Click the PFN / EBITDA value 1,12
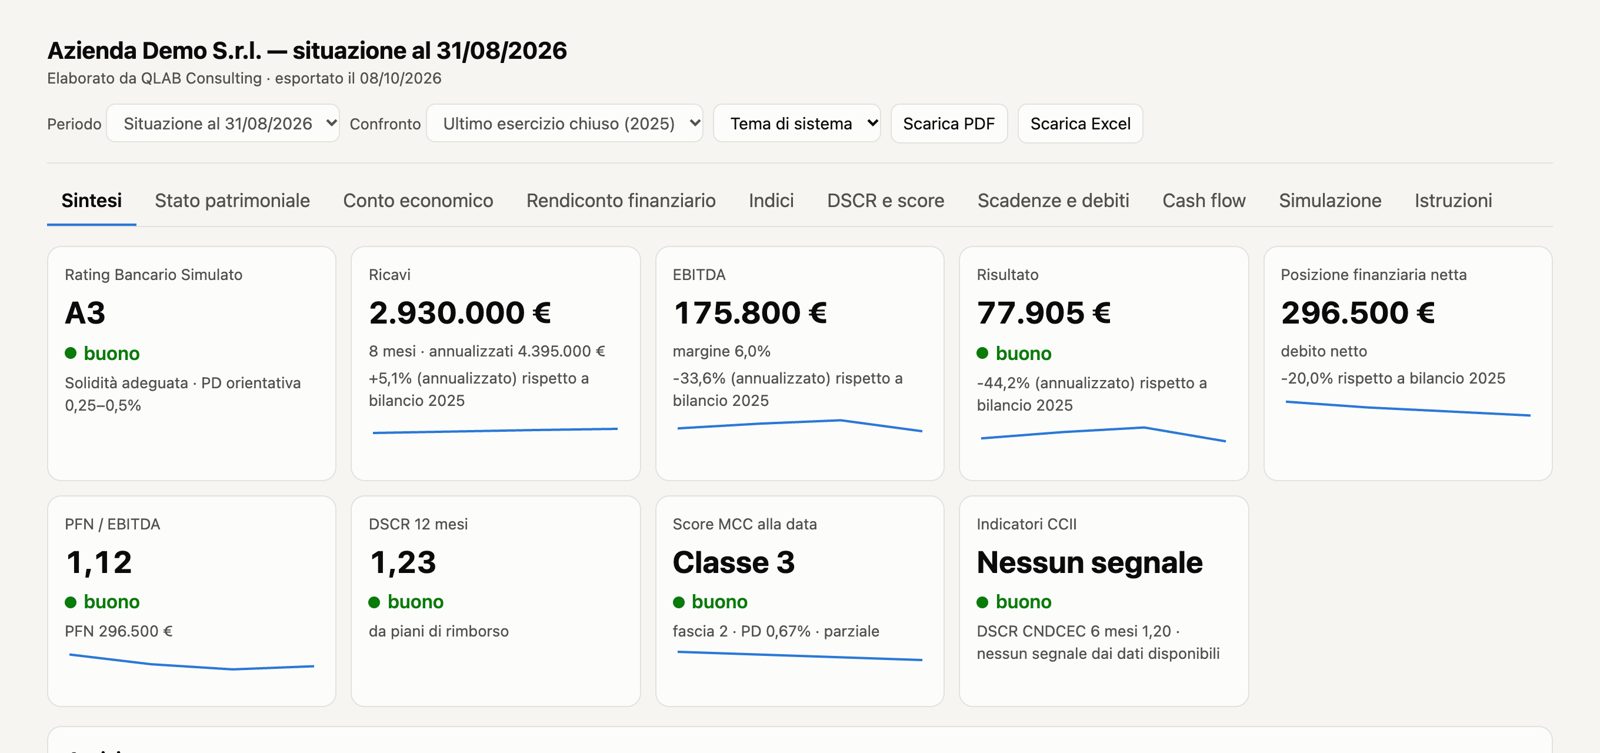The width and height of the screenshot is (1600, 753). coord(98,562)
